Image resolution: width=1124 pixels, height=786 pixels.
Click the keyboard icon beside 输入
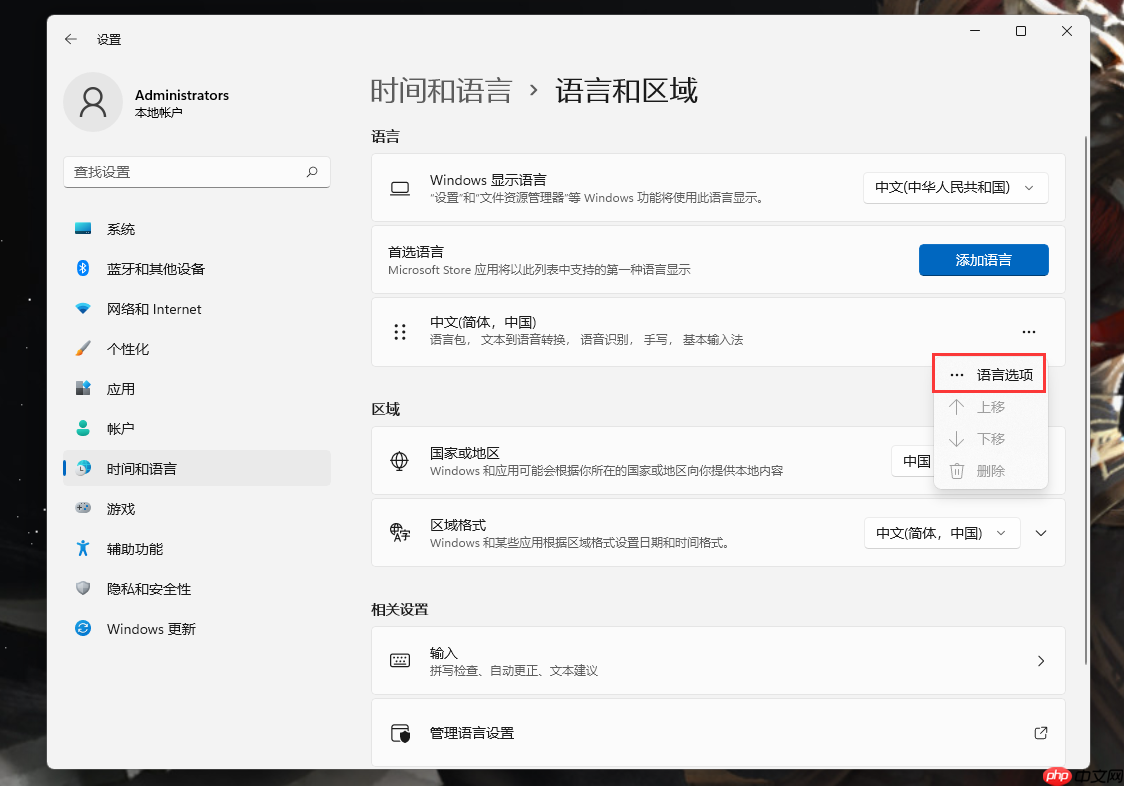[400, 660]
